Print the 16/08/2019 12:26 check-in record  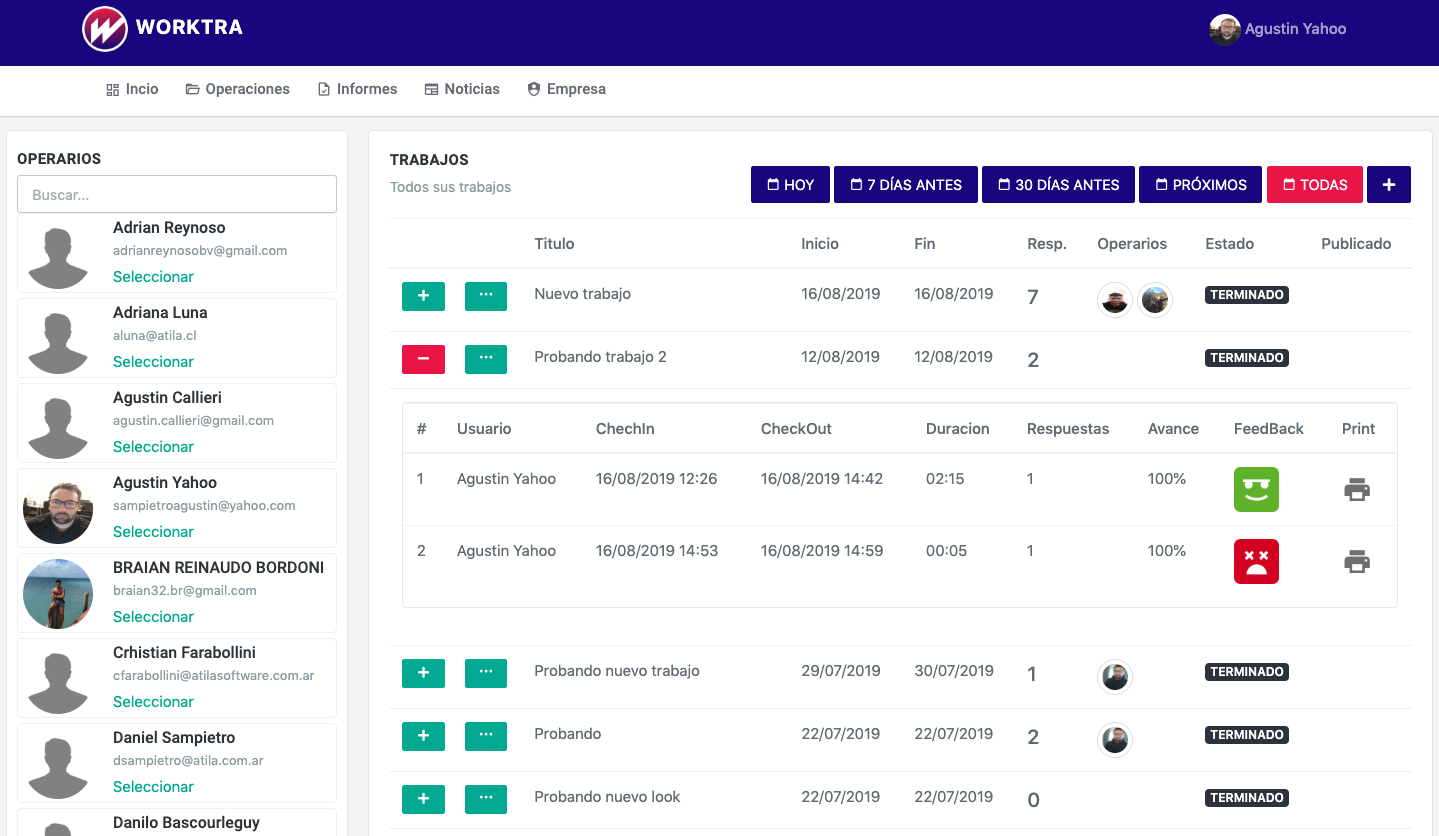(1357, 490)
